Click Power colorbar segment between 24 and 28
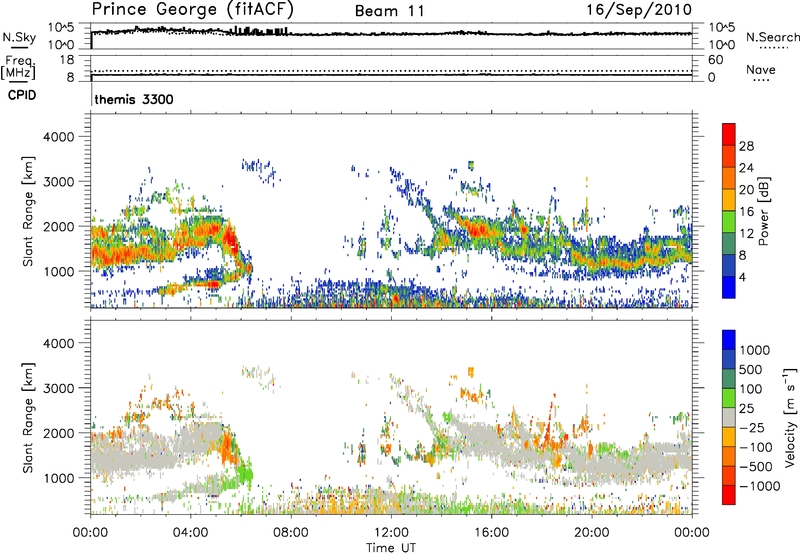 click(729, 156)
